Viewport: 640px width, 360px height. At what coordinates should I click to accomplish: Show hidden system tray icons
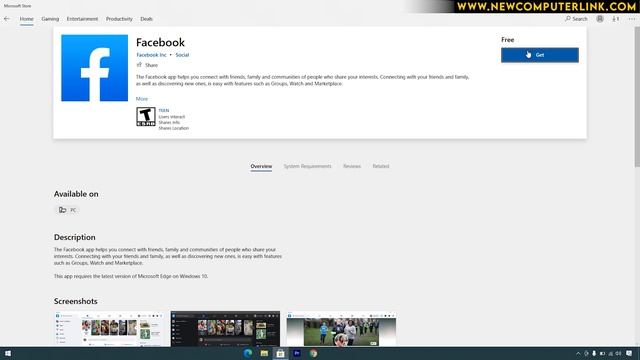[578, 353]
